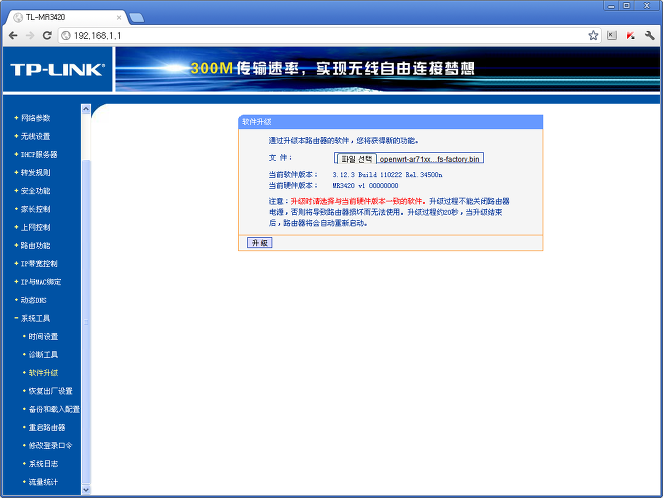
Task: Open the 修改登录口令 submenu link
Action: 50,445
